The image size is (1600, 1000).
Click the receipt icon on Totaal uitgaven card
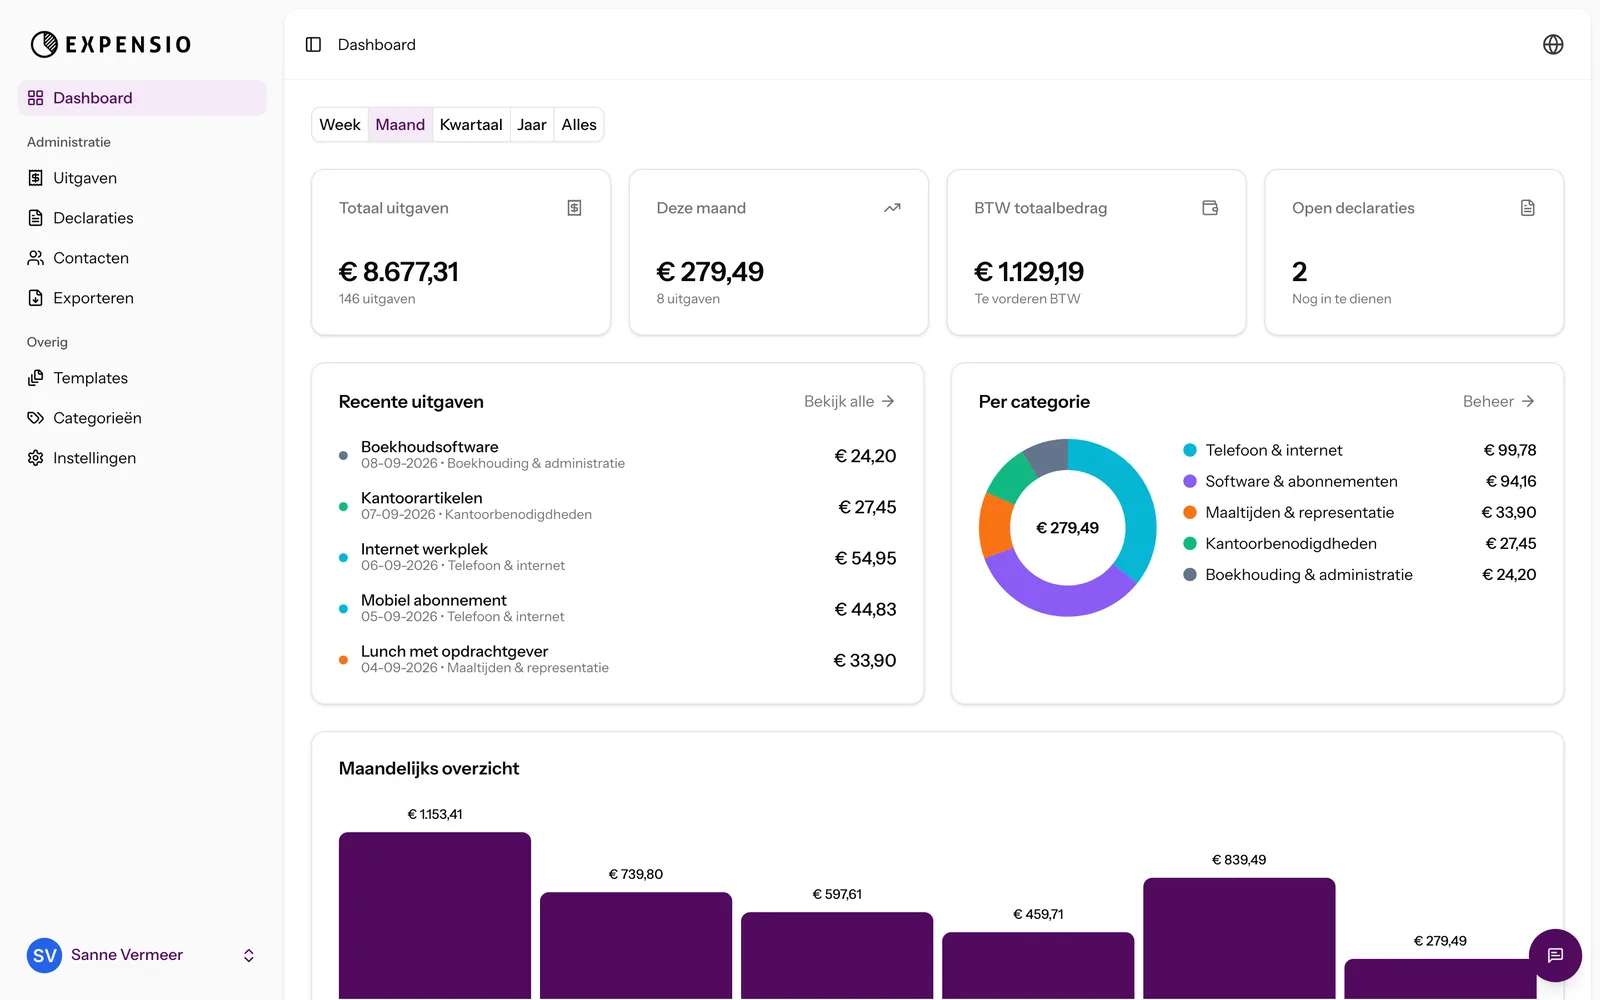coord(575,208)
